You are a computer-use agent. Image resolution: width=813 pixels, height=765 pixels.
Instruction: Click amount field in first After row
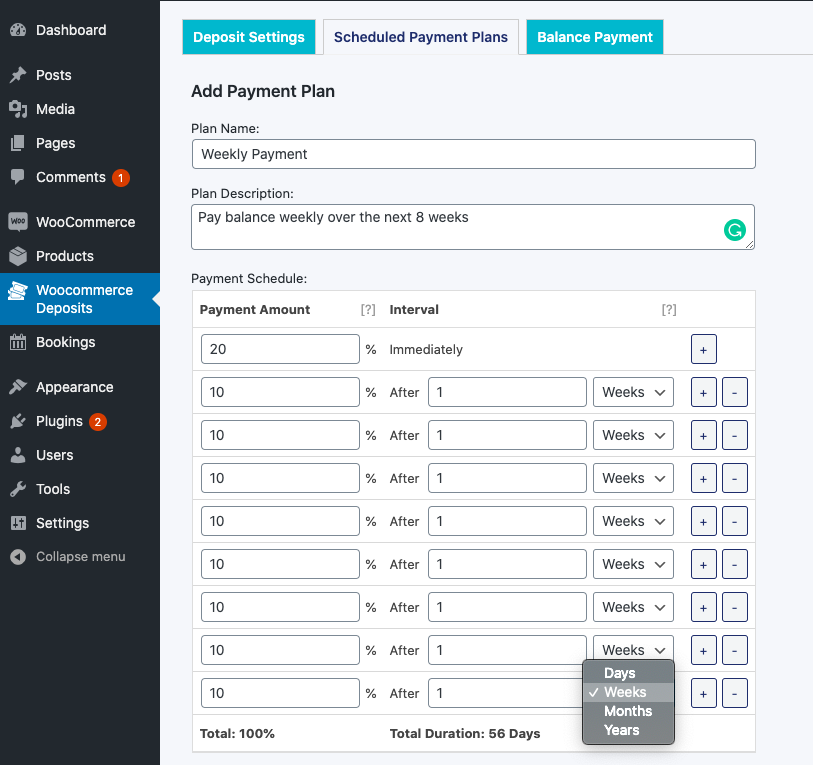click(280, 392)
